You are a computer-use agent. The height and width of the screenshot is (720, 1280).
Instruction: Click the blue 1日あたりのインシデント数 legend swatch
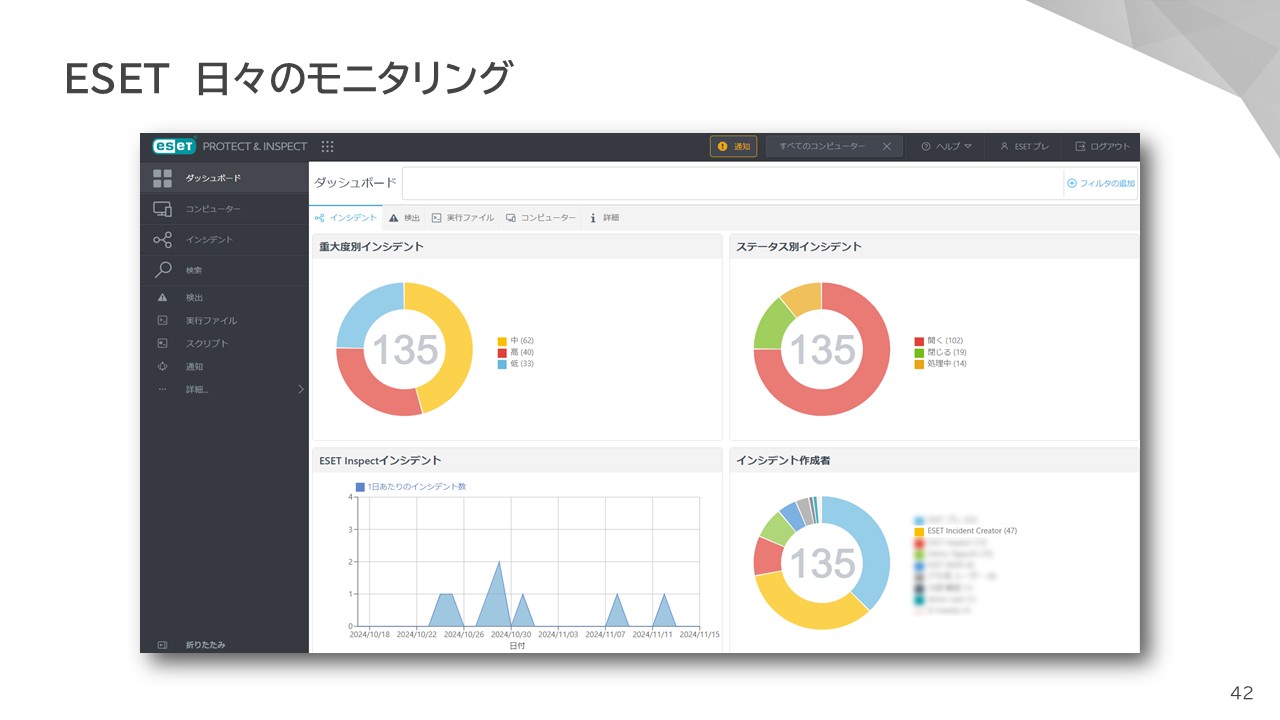click(x=361, y=487)
